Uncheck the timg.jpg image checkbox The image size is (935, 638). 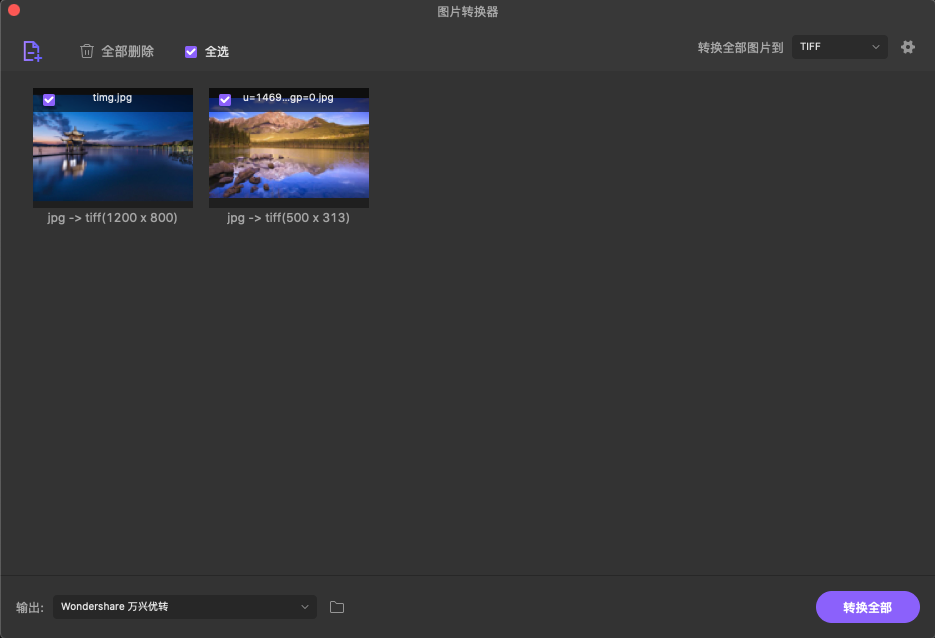click(x=49, y=100)
